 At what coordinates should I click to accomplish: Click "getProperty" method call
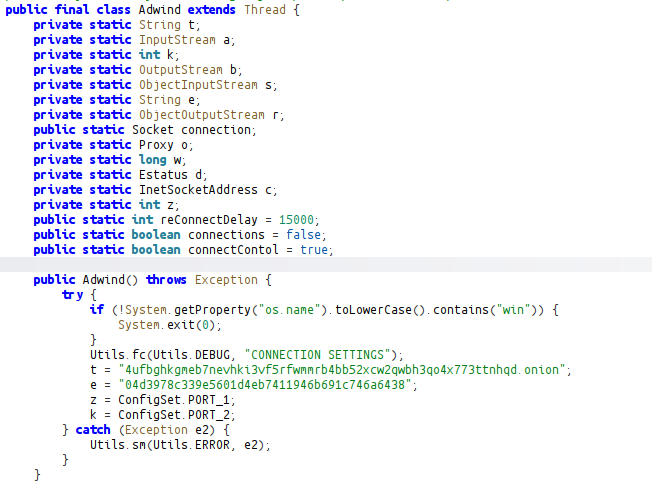point(212,310)
